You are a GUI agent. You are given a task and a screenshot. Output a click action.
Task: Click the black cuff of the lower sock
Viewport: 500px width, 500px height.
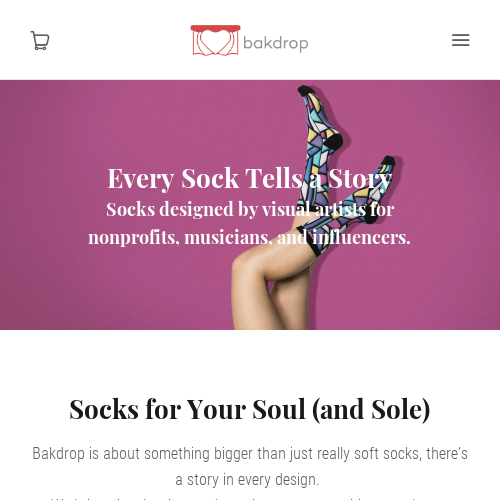click(x=308, y=242)
